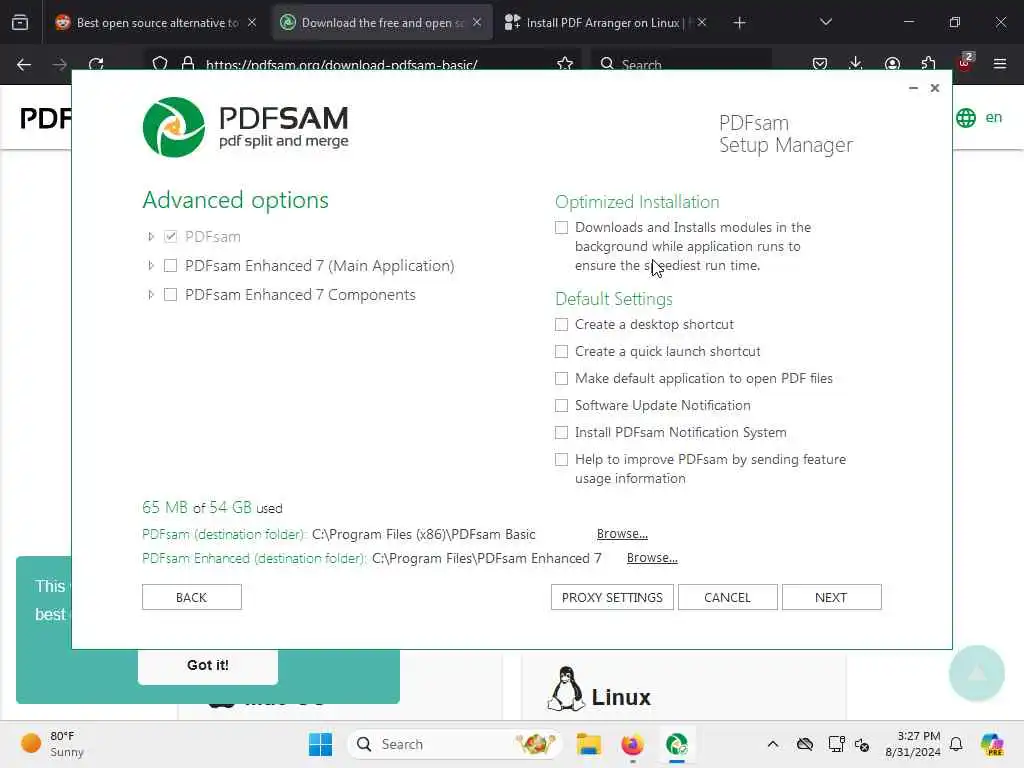1024x768 pixels.
Task: Click the Firefox taskbar icon
Action: [632, 744]
